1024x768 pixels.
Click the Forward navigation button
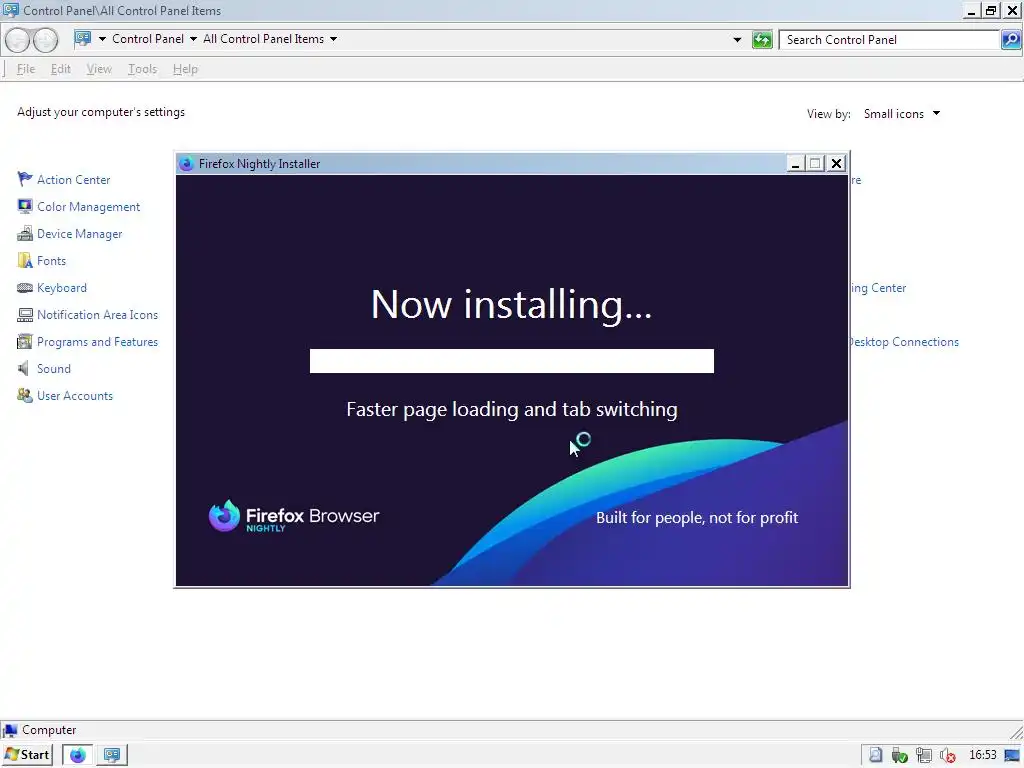click(45, 40)
